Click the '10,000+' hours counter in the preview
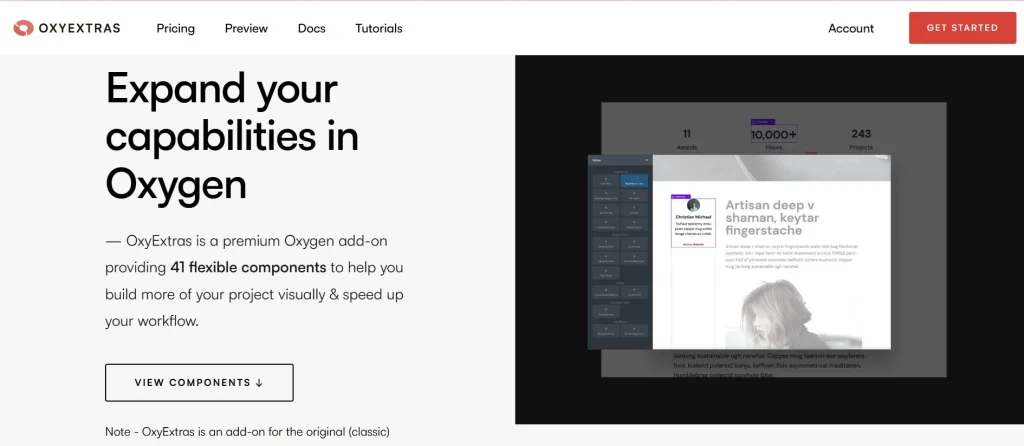Screen dimensions: 1024x446 point(773,135)
